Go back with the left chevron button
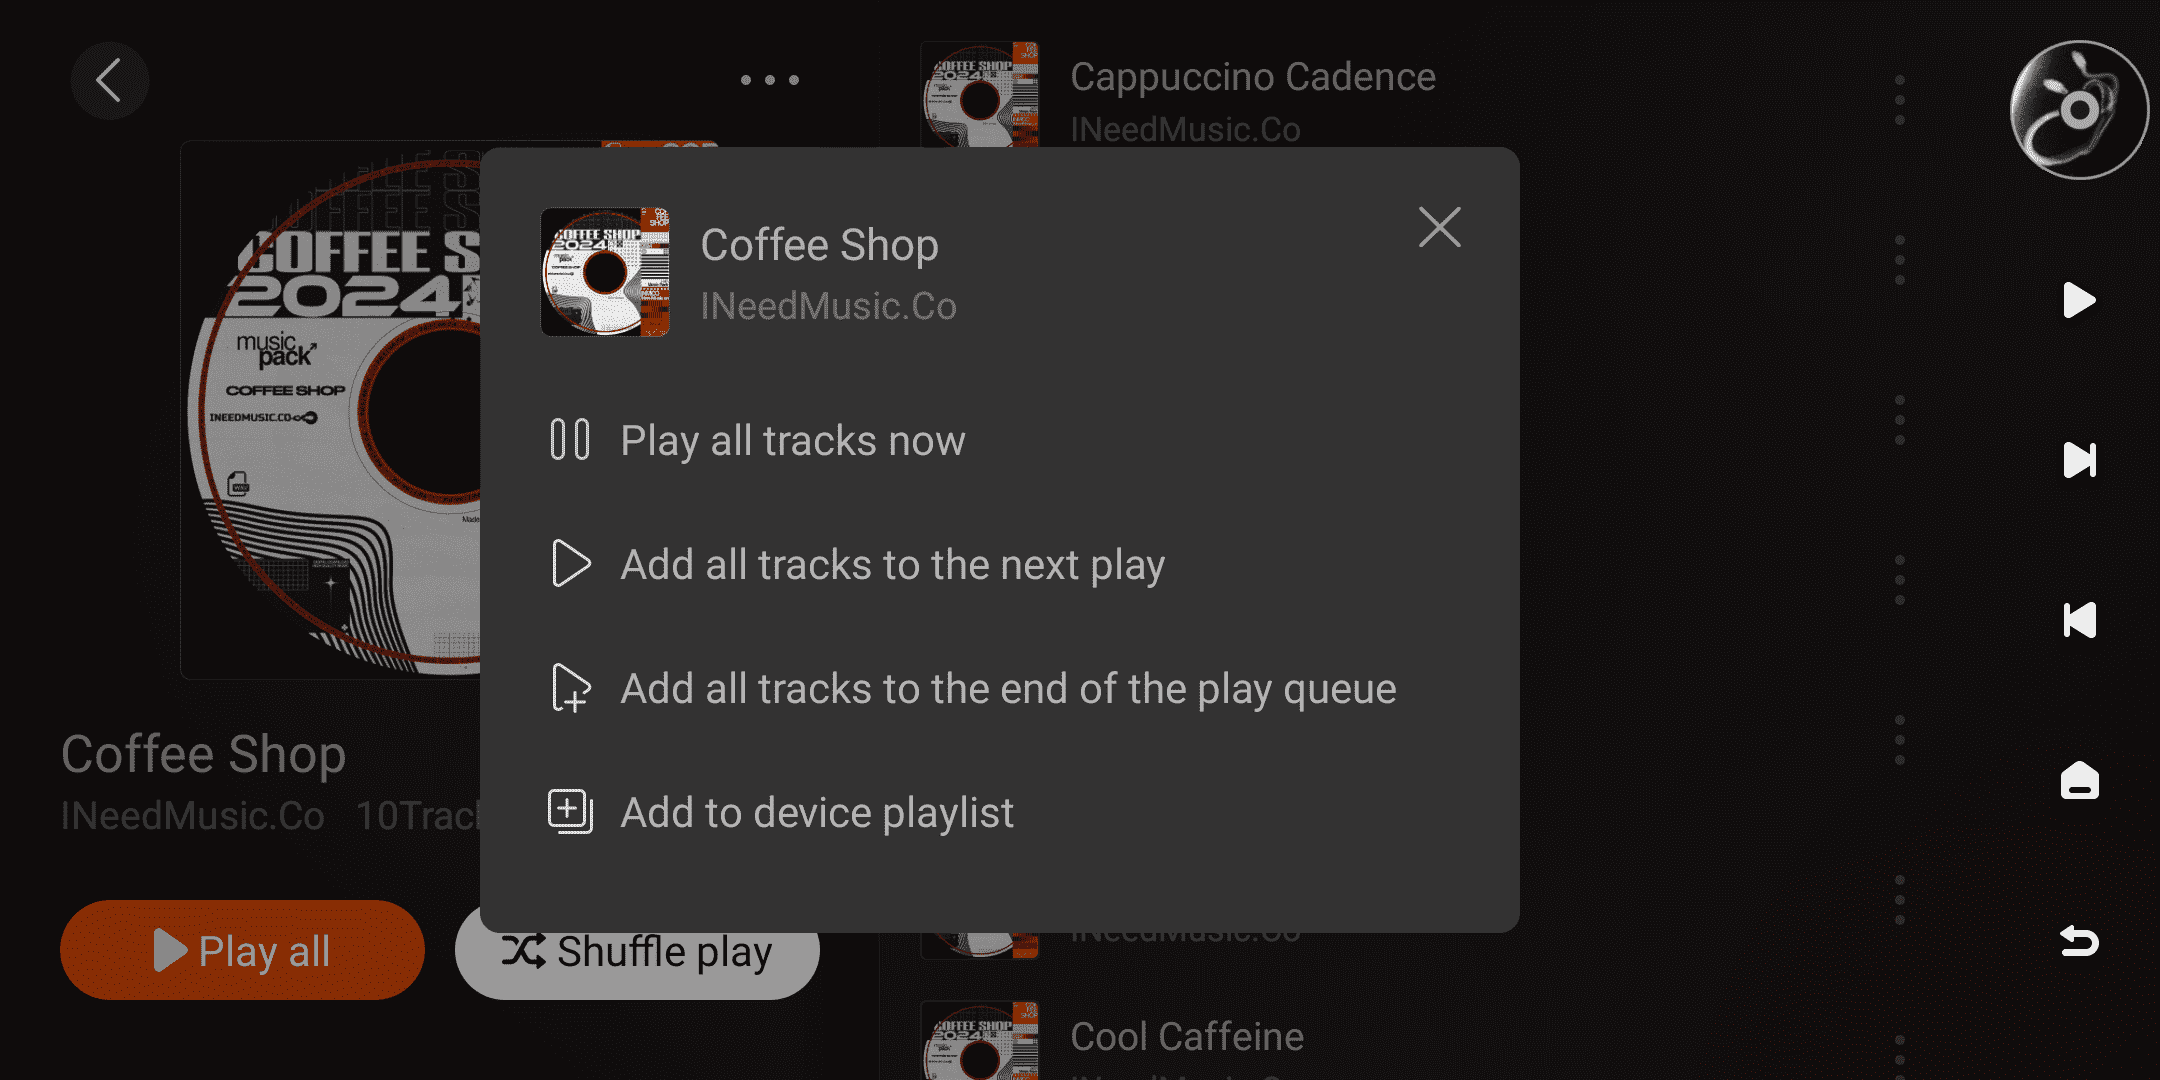Screen dimensions: 2160x1080 110,80
